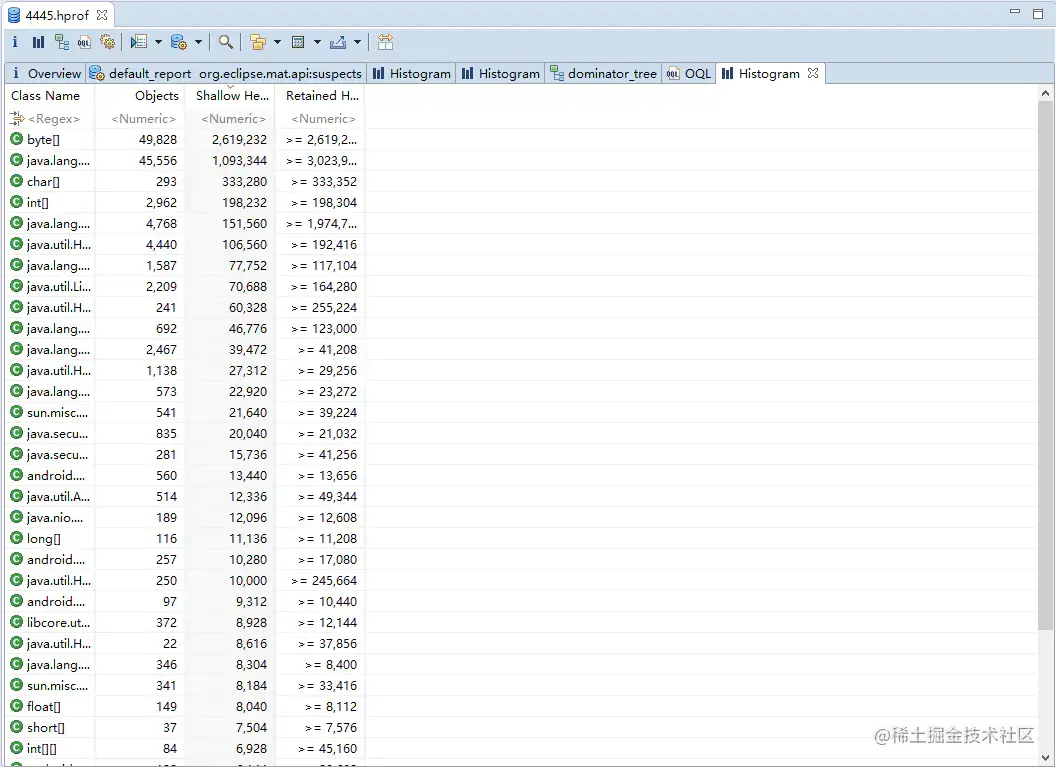This screenshot has width=1056, height=767.
Task: Sort by the Class Name column header
Action: point(50,96)
